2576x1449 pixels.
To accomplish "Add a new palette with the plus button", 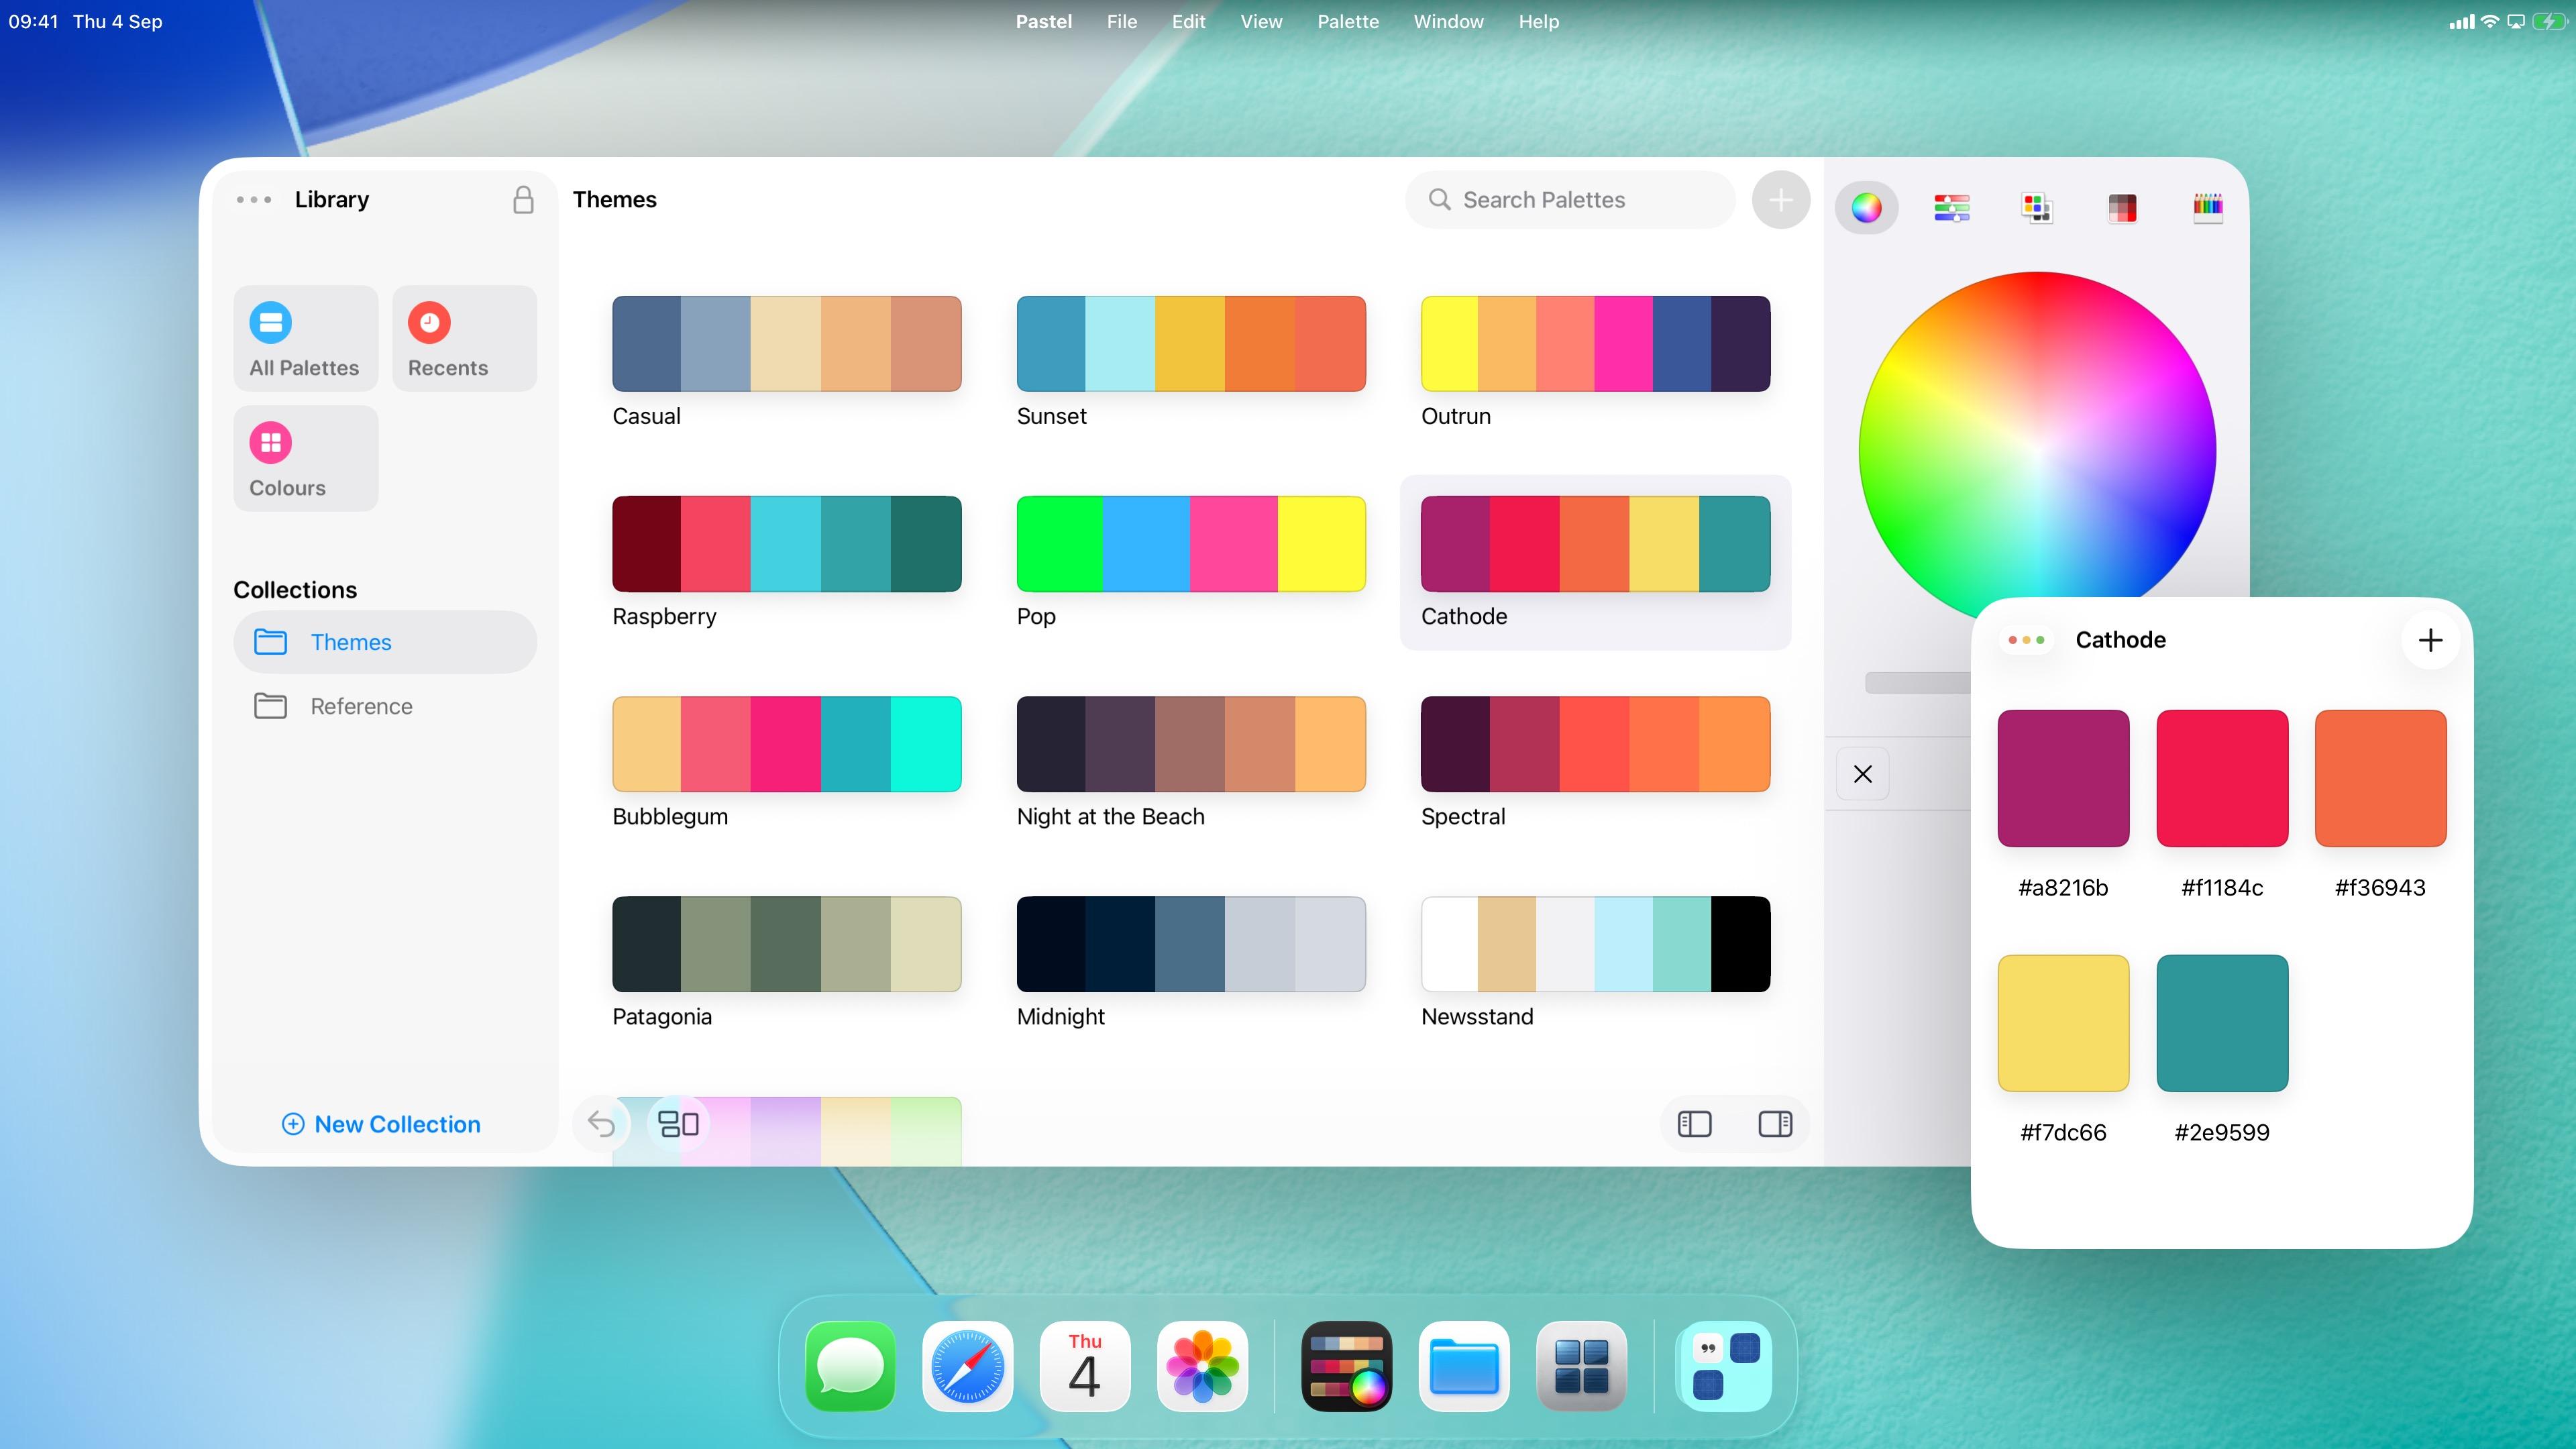I will (x=1781, y=200).
